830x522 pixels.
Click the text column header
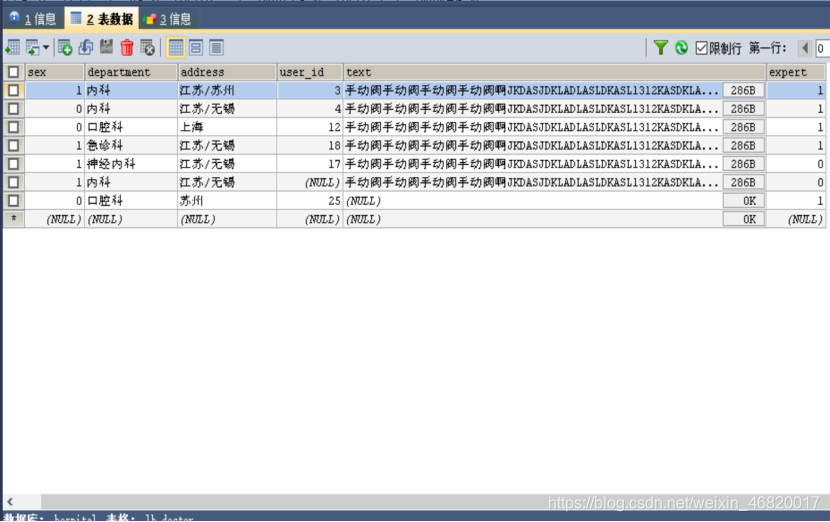pyautogui.click(x=554, y=72)
